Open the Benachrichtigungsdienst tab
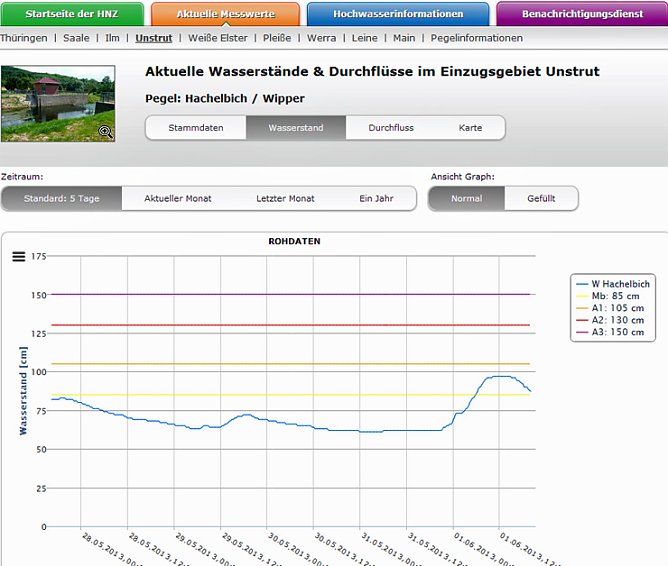Image resolution: width=668 pixels, height=566 pixels. 581,14
